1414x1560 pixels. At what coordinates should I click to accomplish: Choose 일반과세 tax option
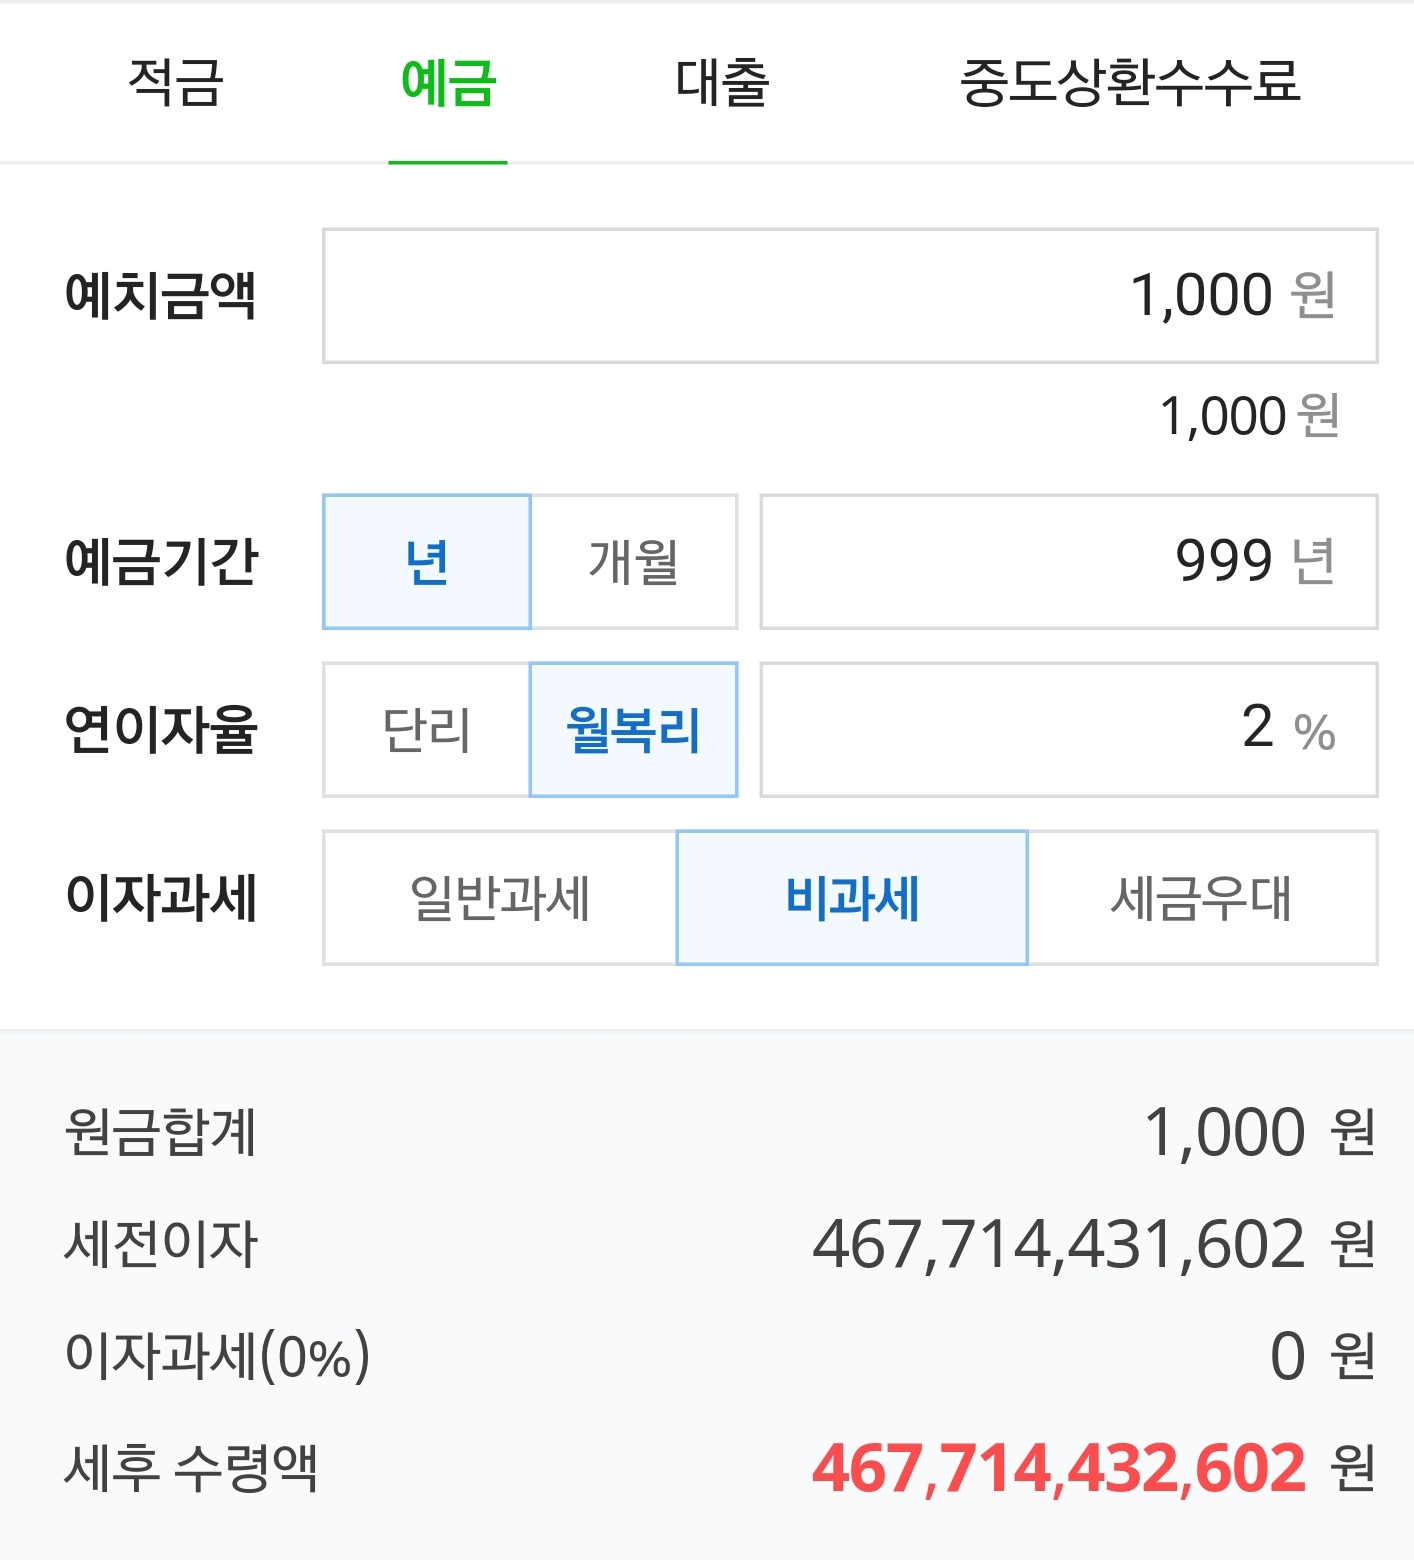[500, 897]
